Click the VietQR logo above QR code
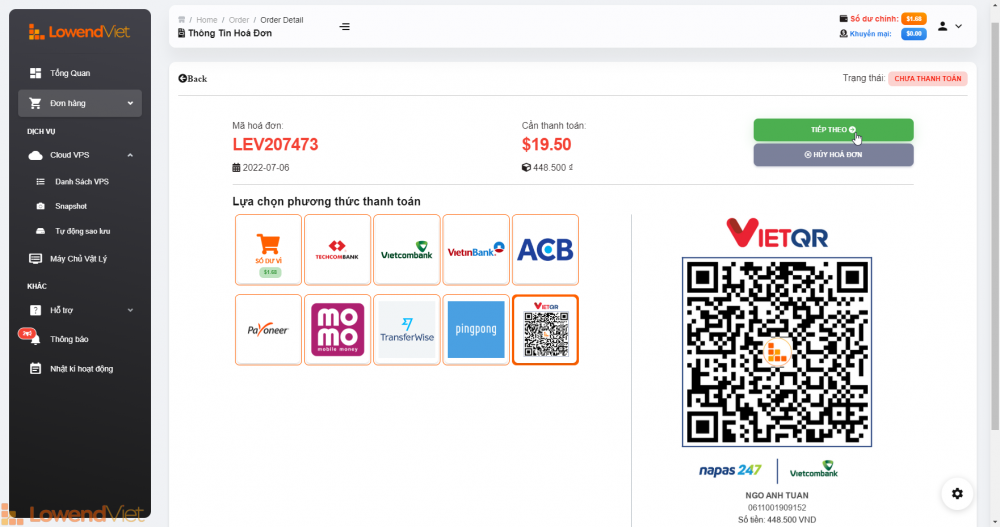This screenshot has height=527, width=1000. (777, 233)
